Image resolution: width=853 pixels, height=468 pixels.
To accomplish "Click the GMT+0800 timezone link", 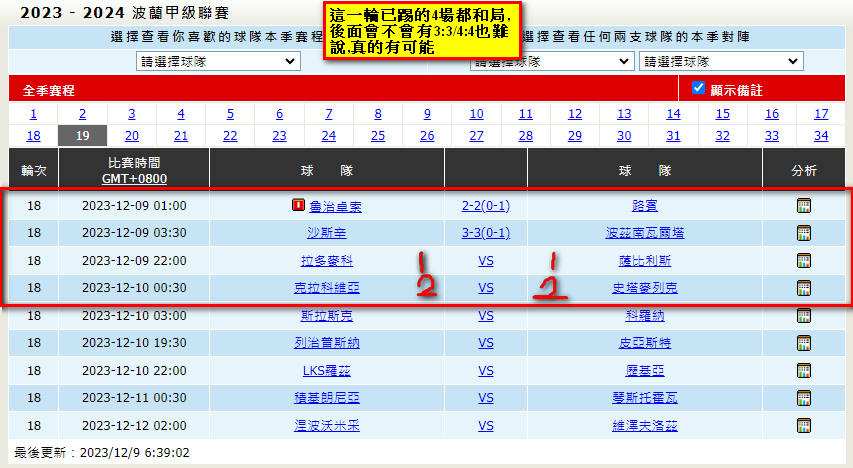I will 134,179.
